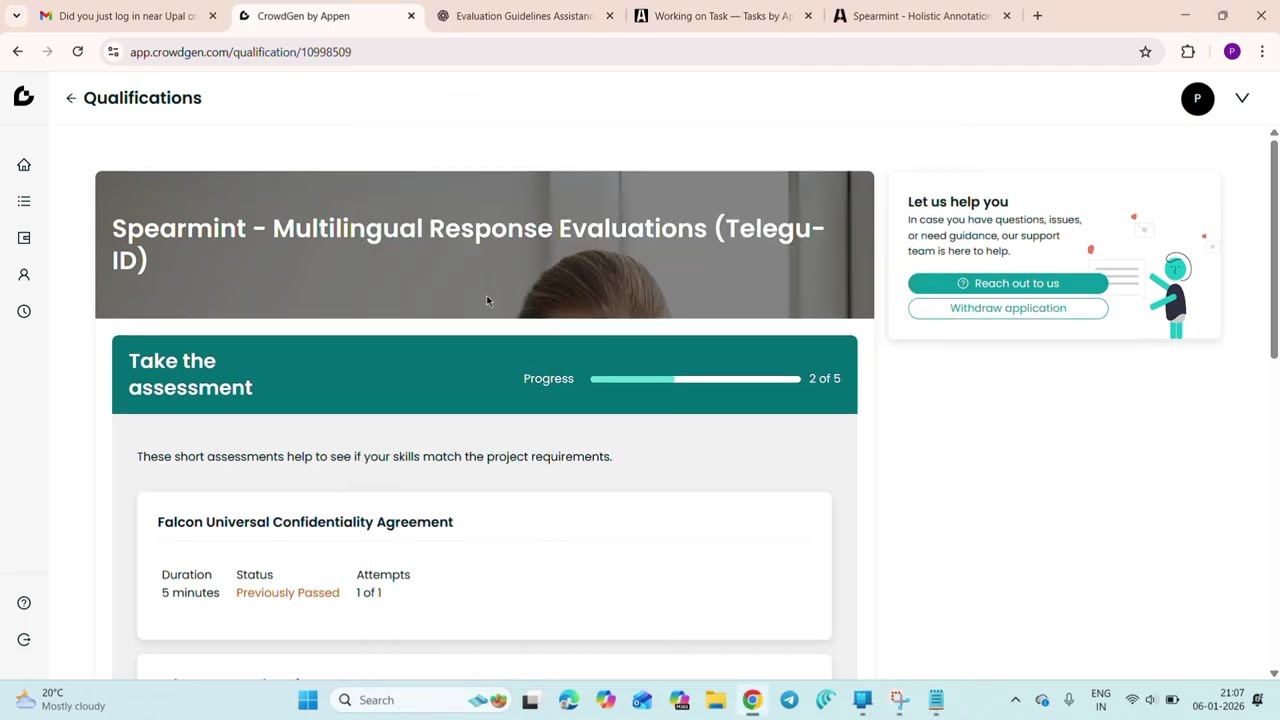The image size is (1280, 720).
Task: Open Chrome three-dot menu
Action: 1262,52
